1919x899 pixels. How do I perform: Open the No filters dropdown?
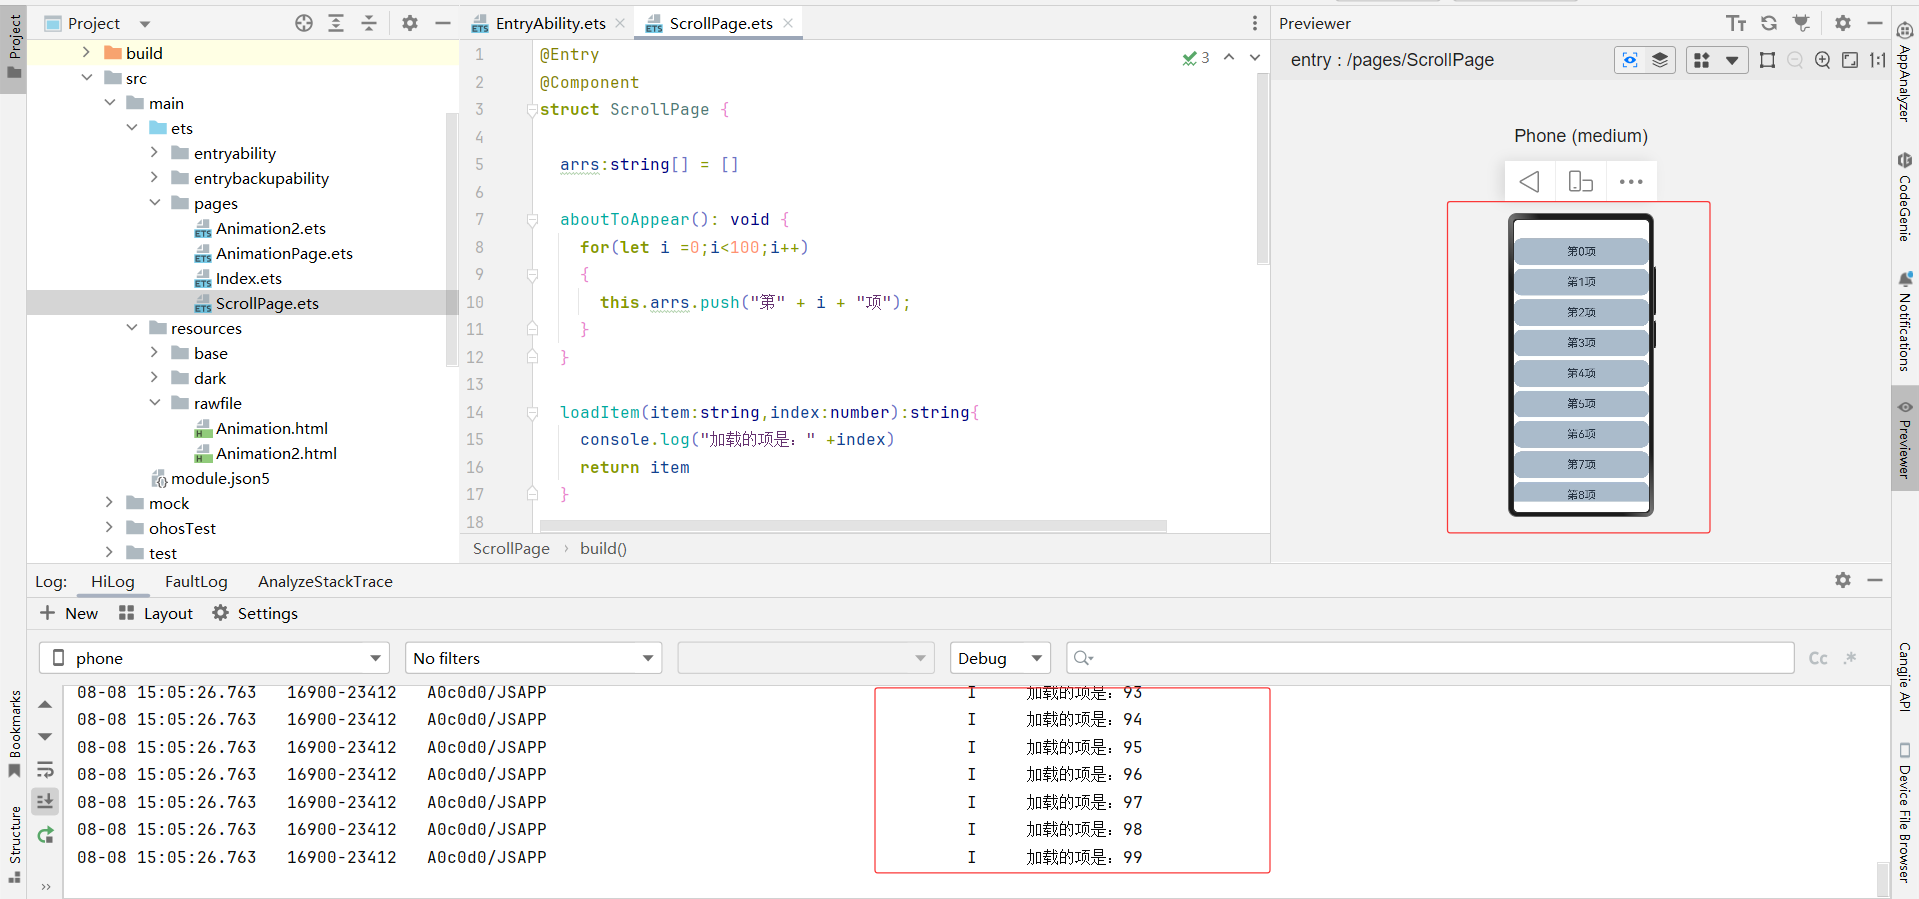coord(534,658)
